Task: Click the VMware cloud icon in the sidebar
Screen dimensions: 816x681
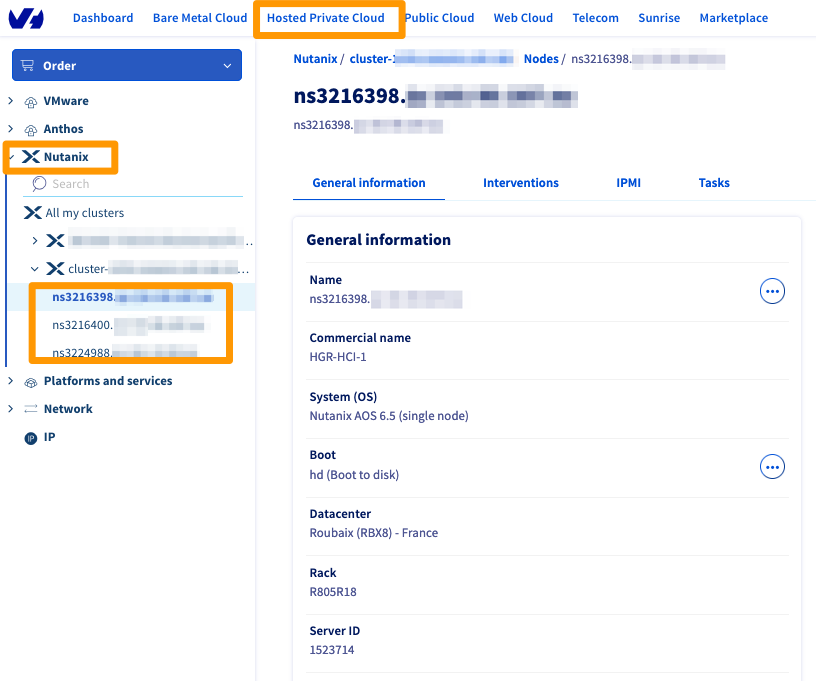Action: click(x=30, y=101)
